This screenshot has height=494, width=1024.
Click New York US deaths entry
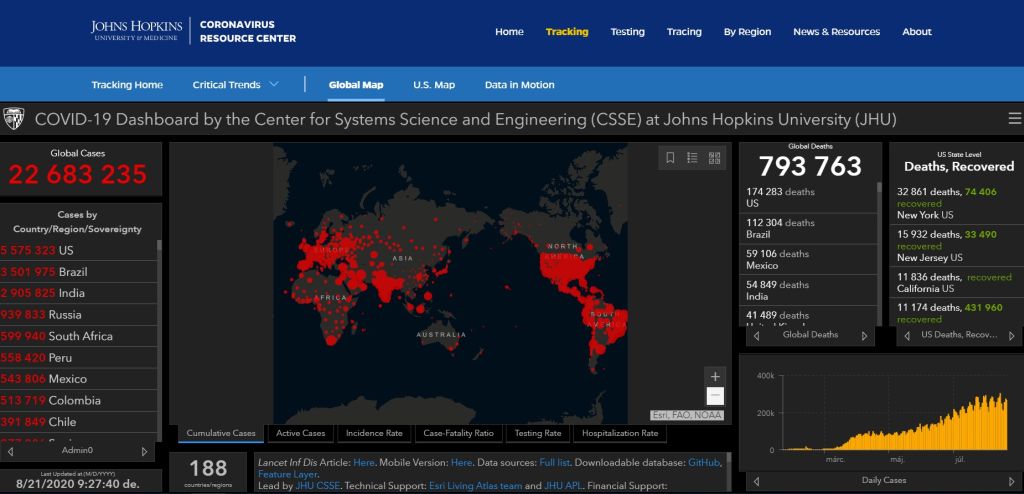956,203
